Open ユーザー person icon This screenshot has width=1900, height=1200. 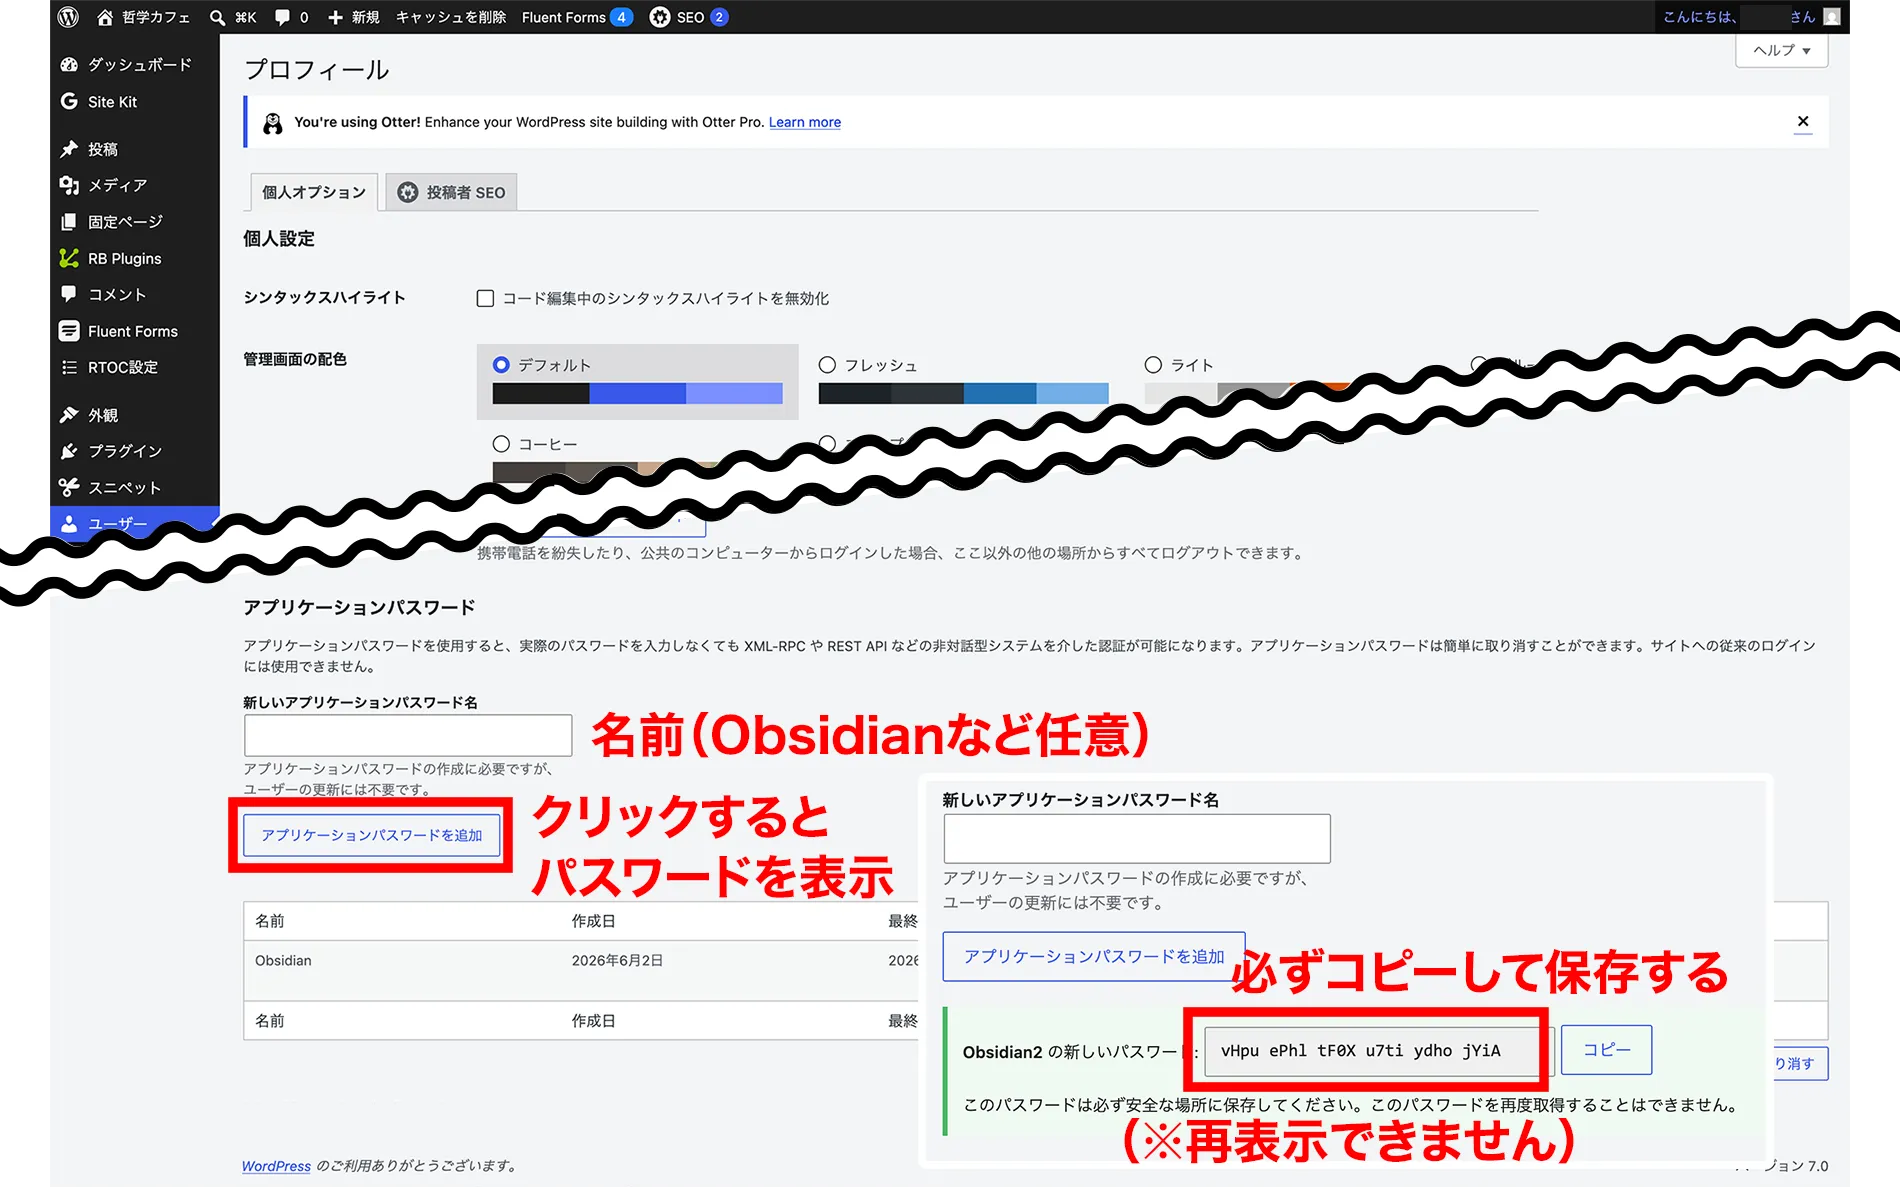coord(69,523)
